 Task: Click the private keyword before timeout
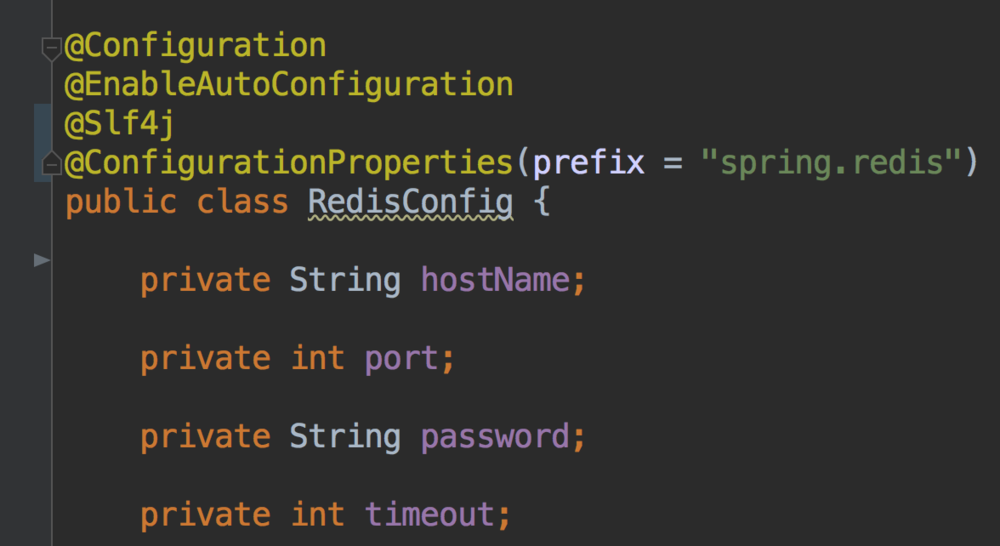click(x=205, y=514)
